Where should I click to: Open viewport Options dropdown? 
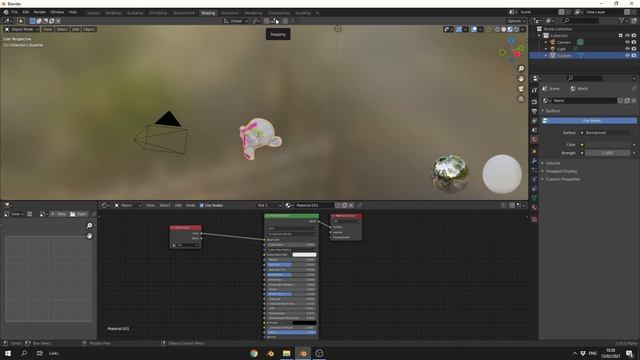click(x=516, y=21)
